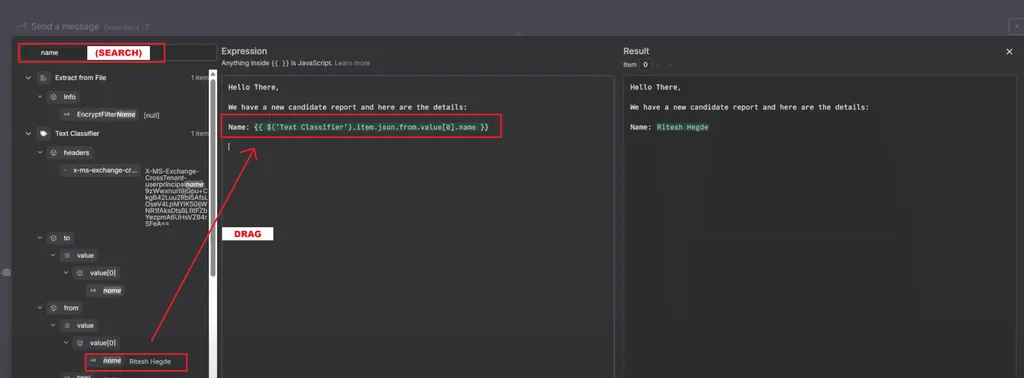Click the search field containing 'name'

[118, 53]
